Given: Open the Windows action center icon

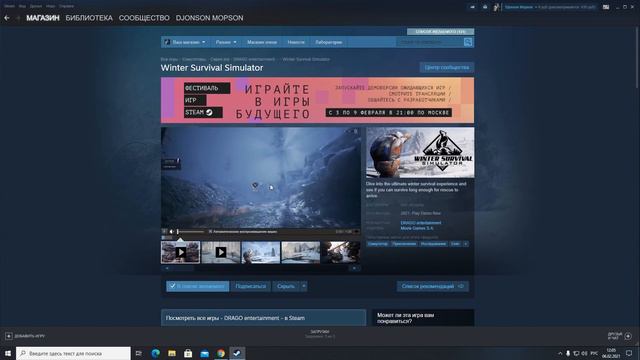Looking at the screenshot, I should [x=629, y=353].
